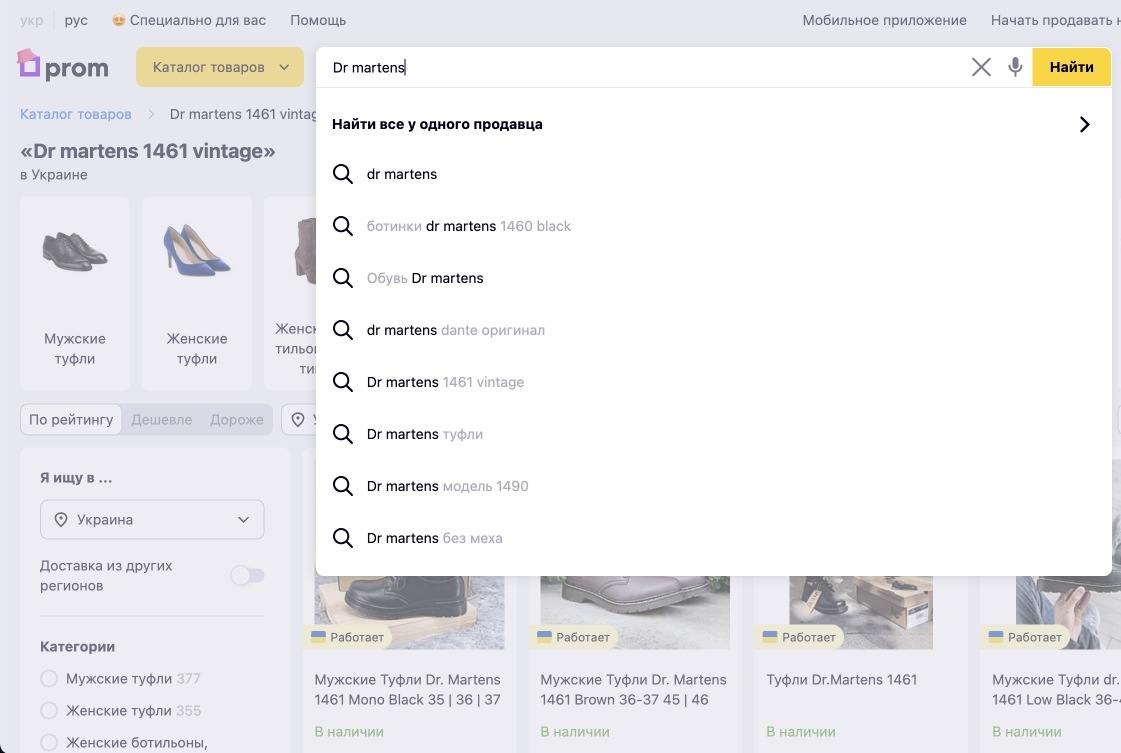Viewport: 1121px width, 753px height.
Task: Click 'Работает' badge on 1461 Brown product
Action: [x=574, y=637]
